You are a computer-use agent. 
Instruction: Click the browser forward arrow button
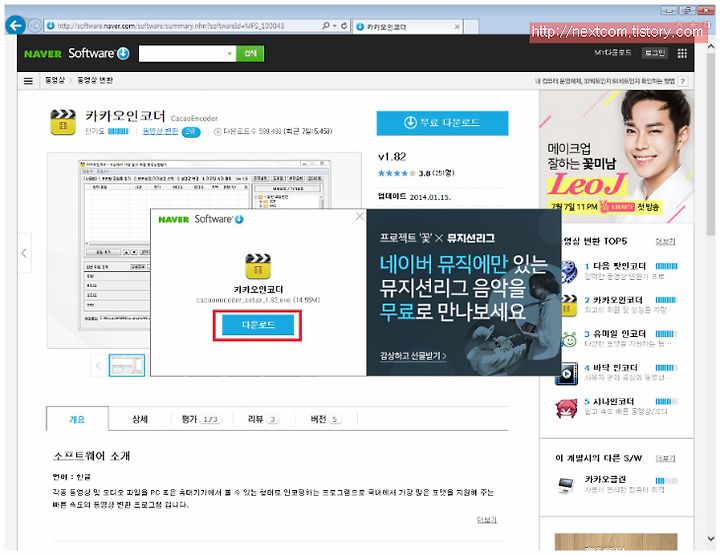[x=35, y=26]
